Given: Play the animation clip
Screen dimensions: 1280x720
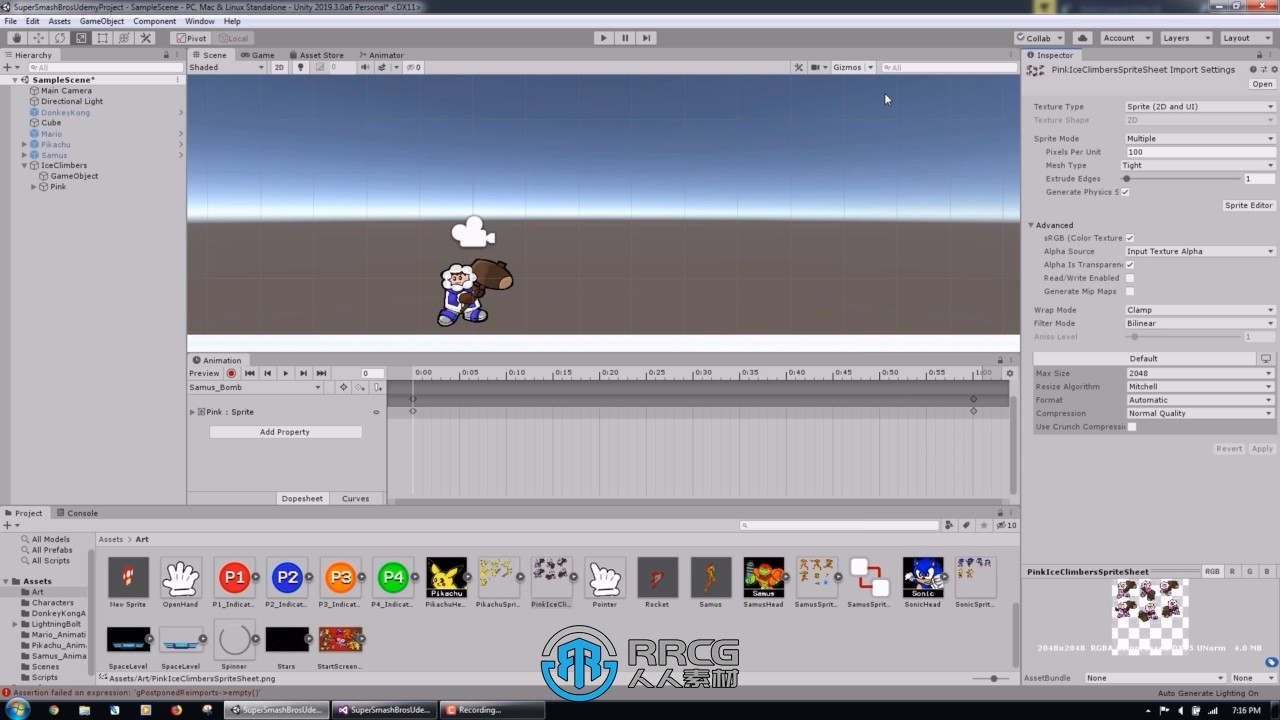Looking at the screenshot, I should point(285,373).
